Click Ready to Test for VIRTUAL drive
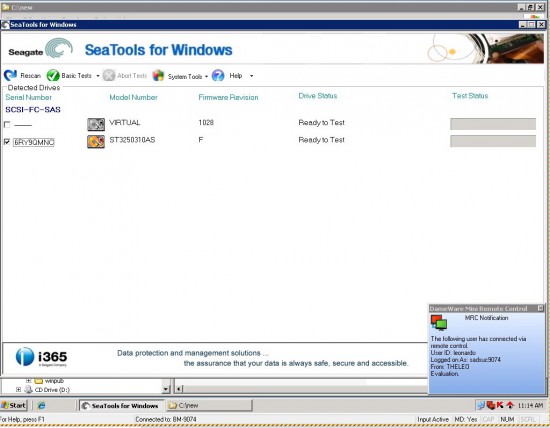This screenshot has height=428, width=550. tap(321, 122)
